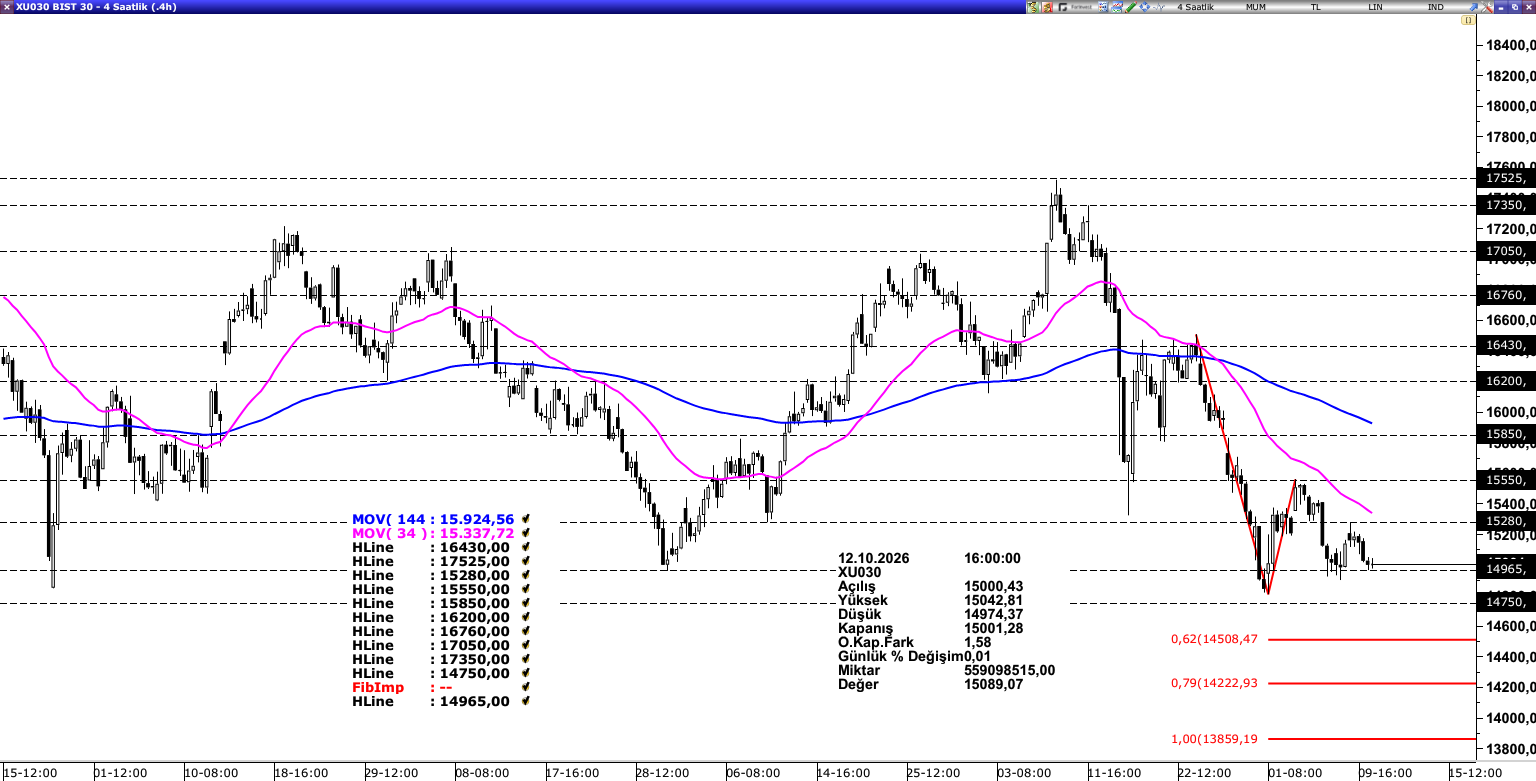
Task: Click the Fortinvest logo icon
Action: (1075, 7)
